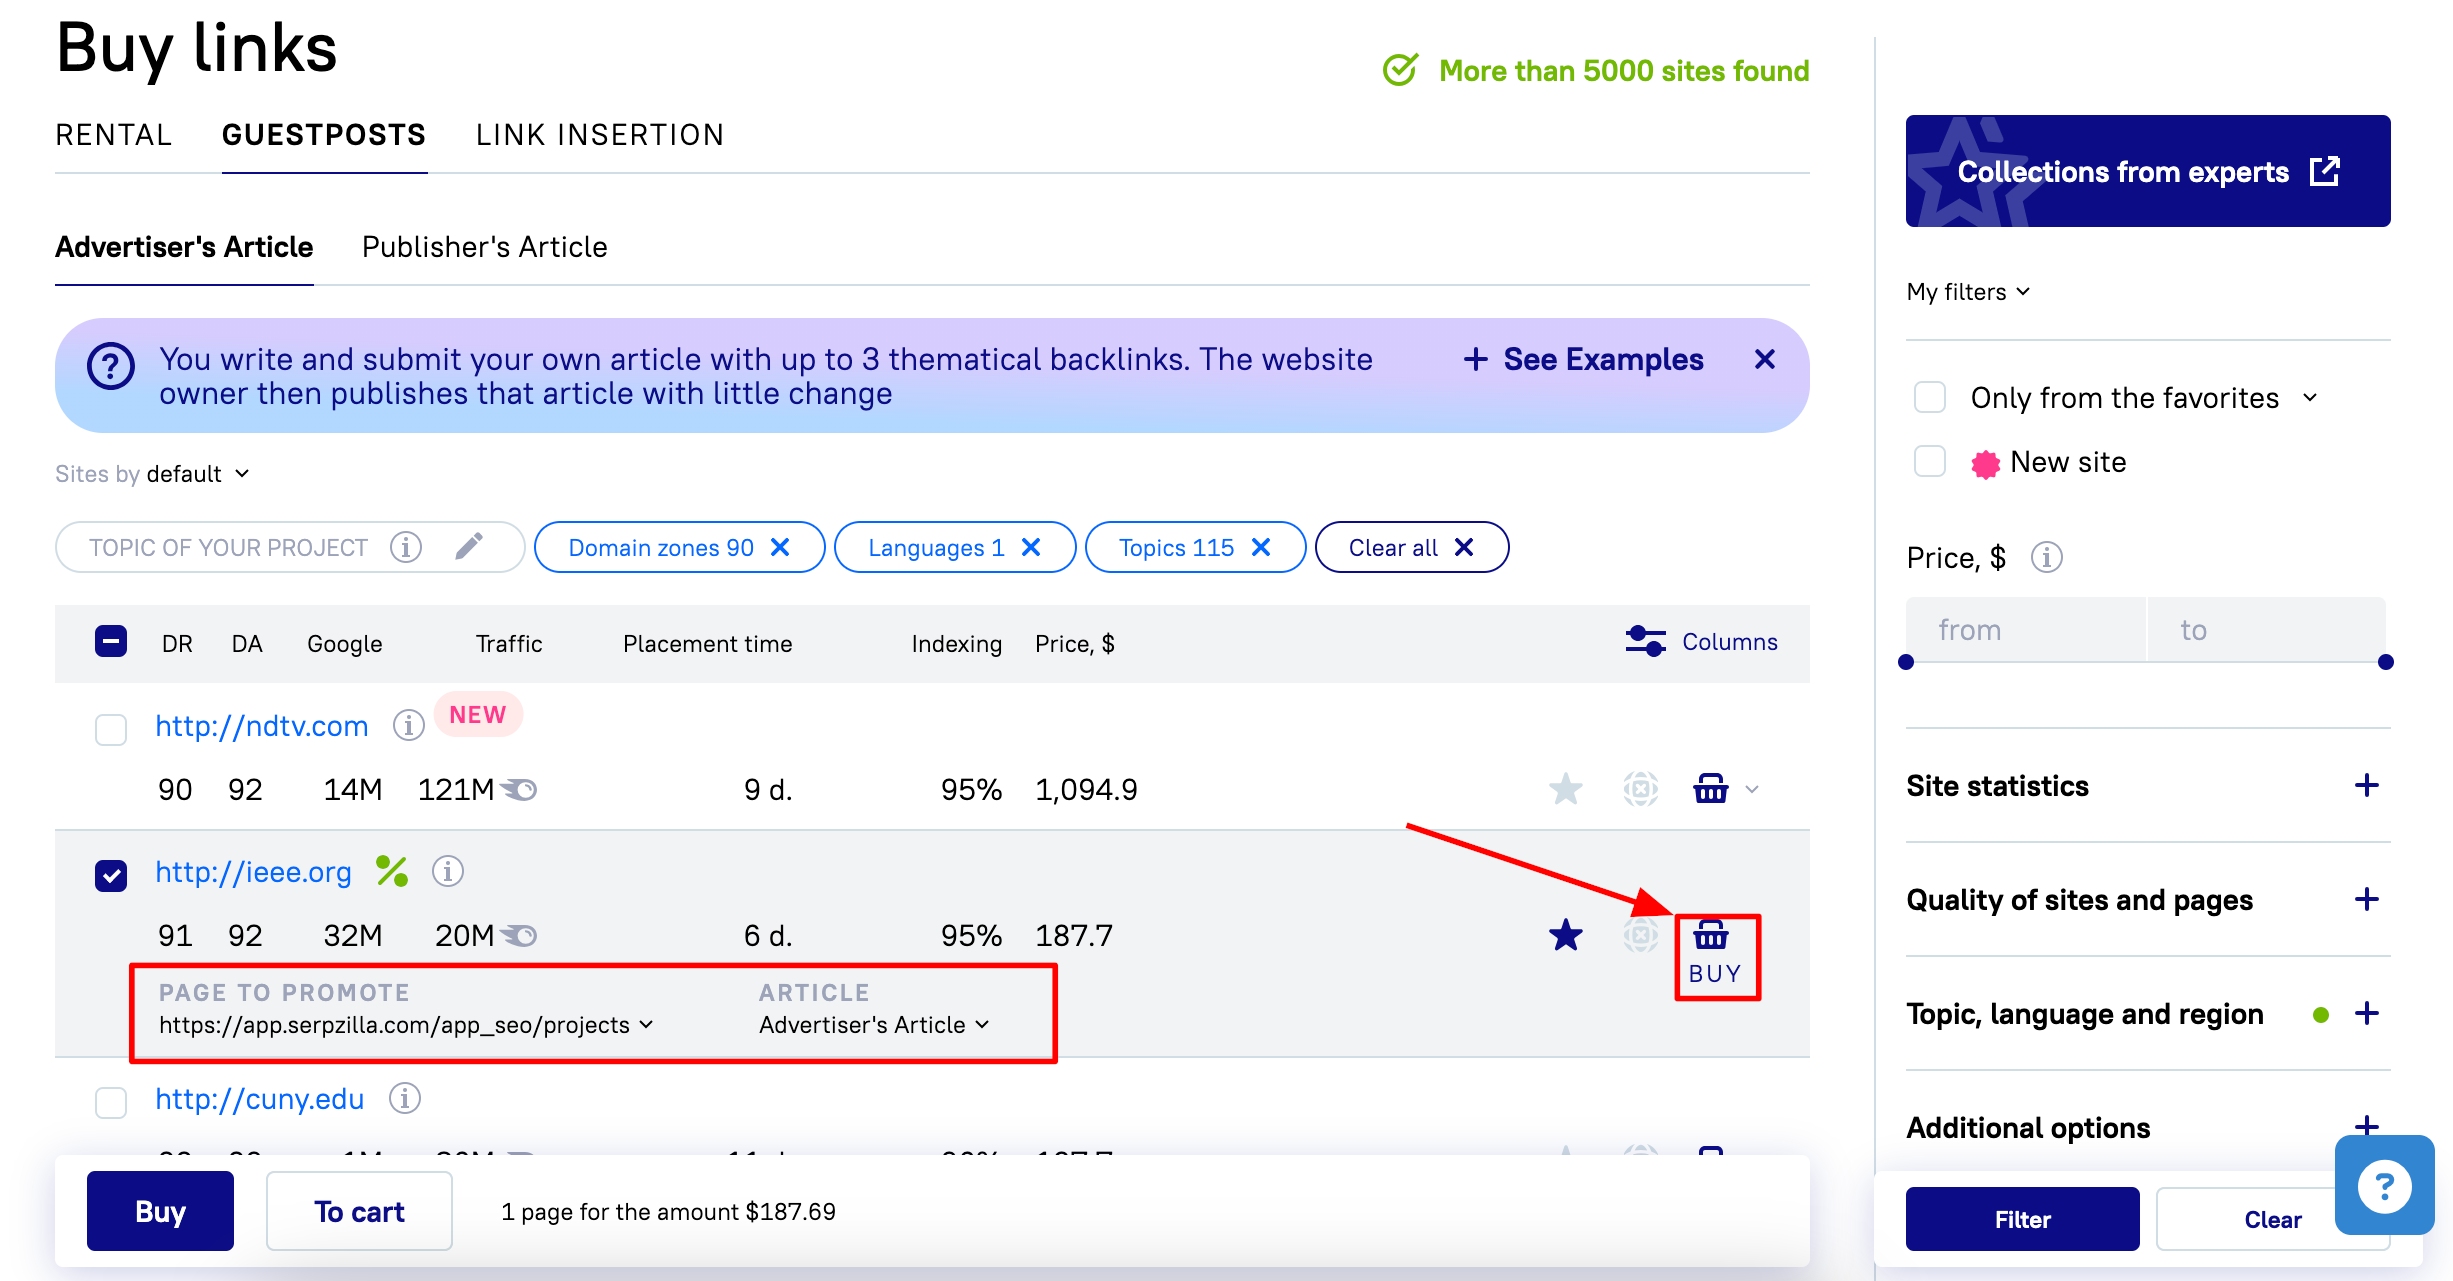Add ndtv.com to favorites with the star icon
Image resolution: width=2453 pixels, height=1281 pixels.
pos(1565,789)
